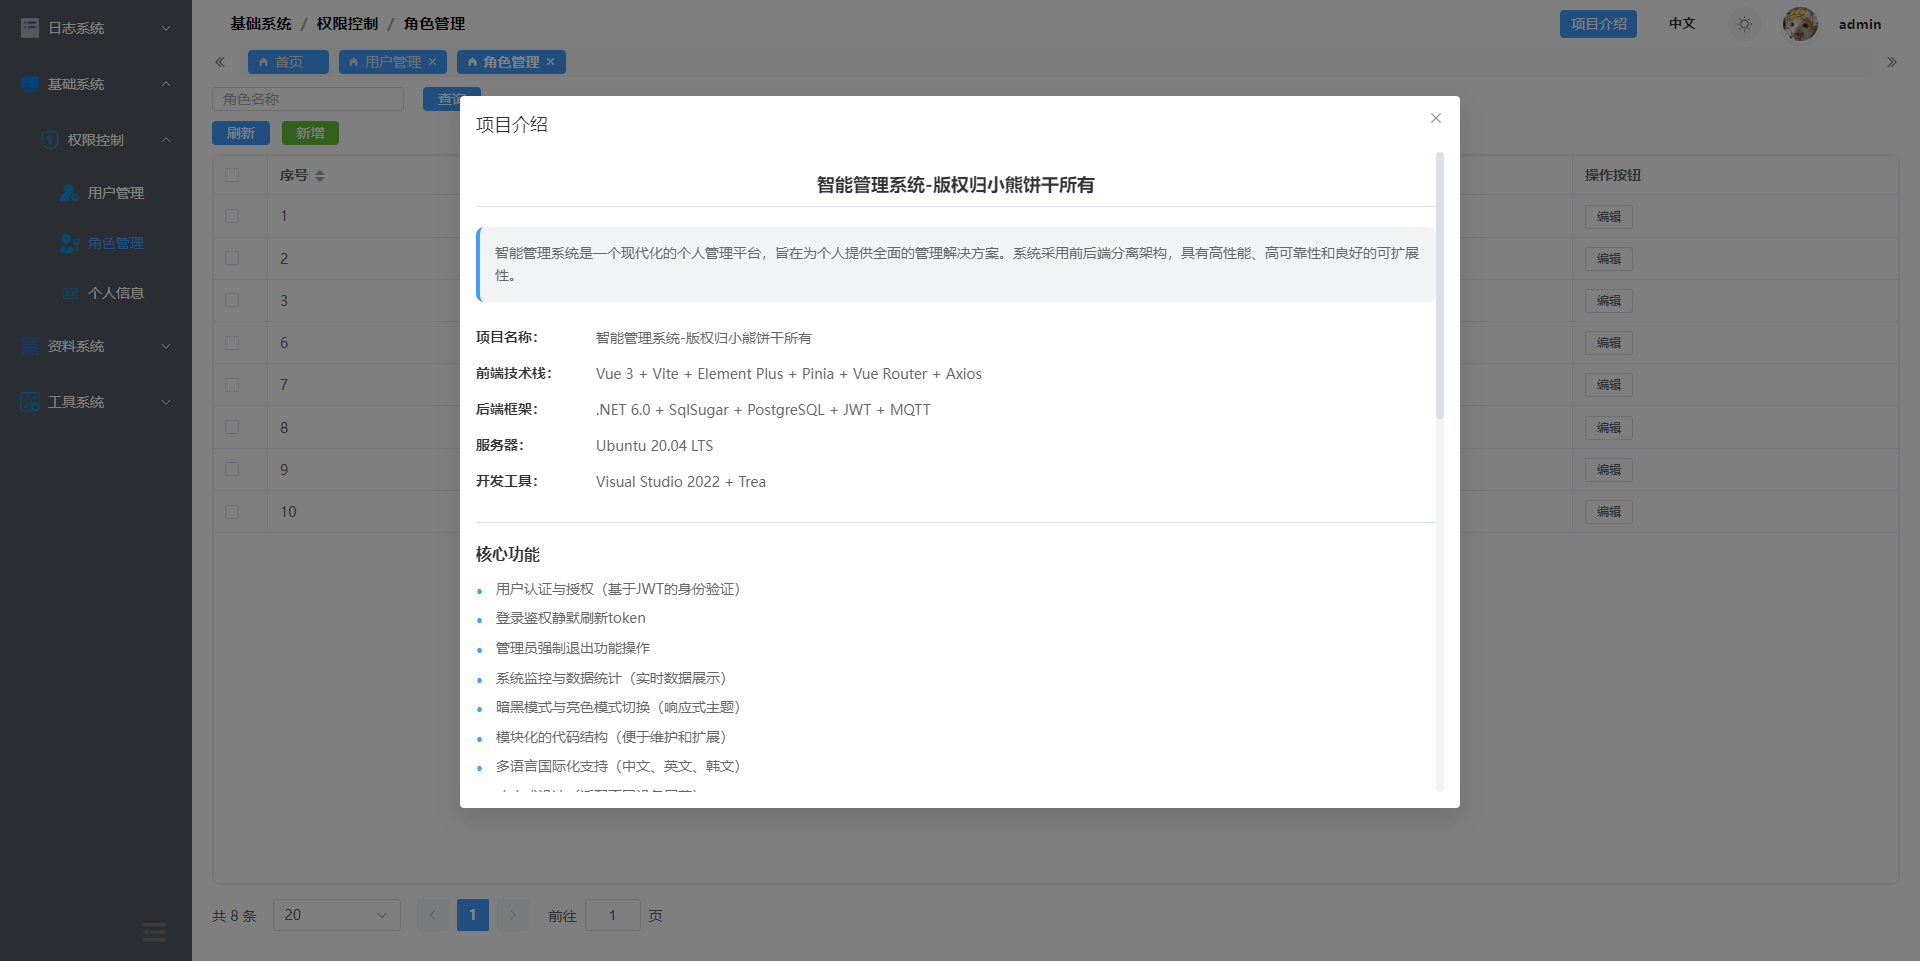Check the checkbox for row 9
Screen dimensions: 1920x961
click(232, 469)
